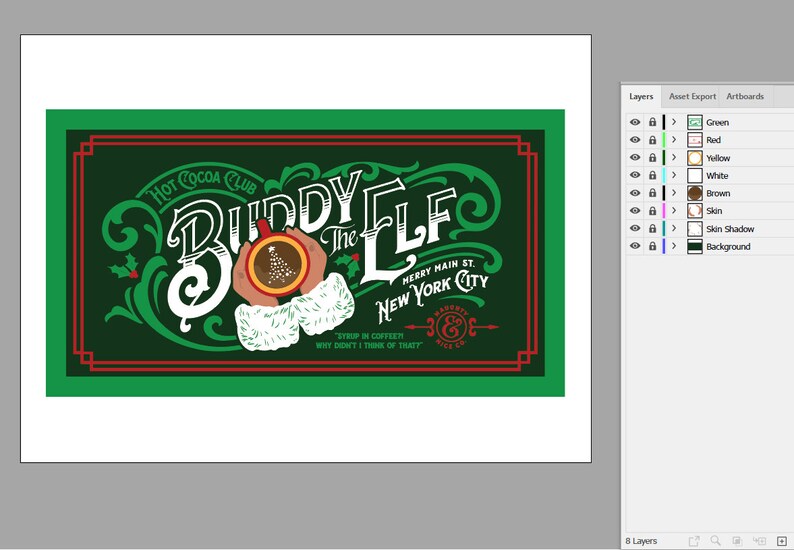This screenshot has width=794, height=550.
Task: Switch to the Asset Export tab
Action: [692, 96]
